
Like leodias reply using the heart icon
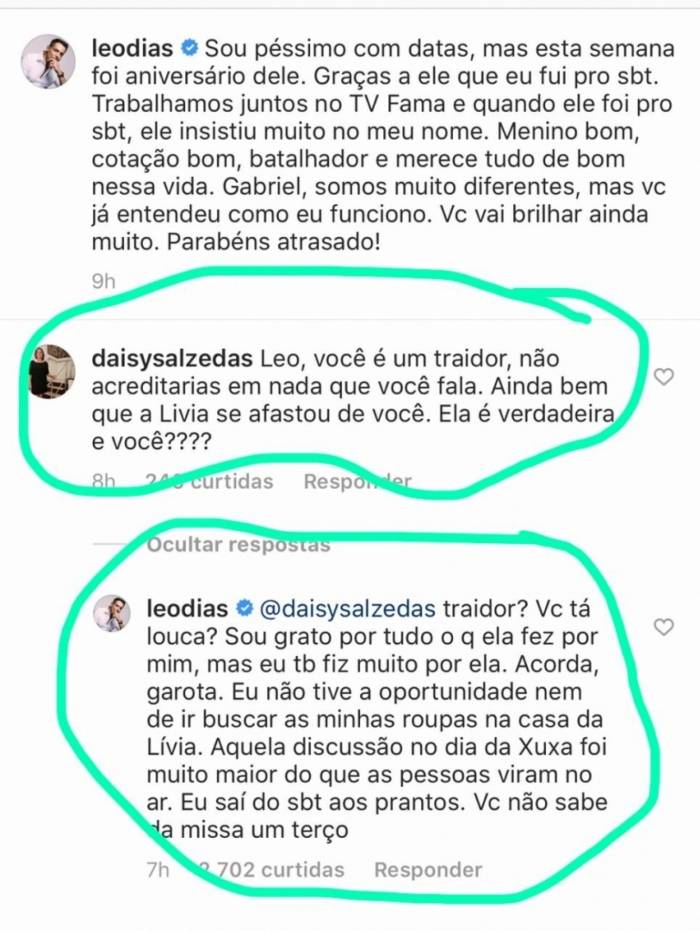point(663,627)
